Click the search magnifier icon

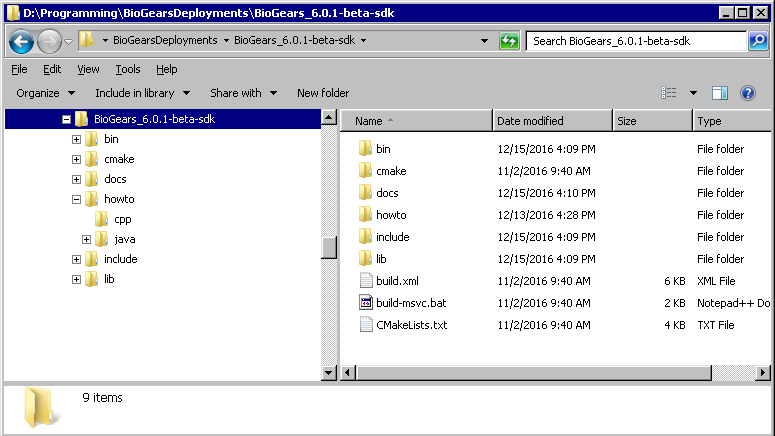click(x=758, y=41)
